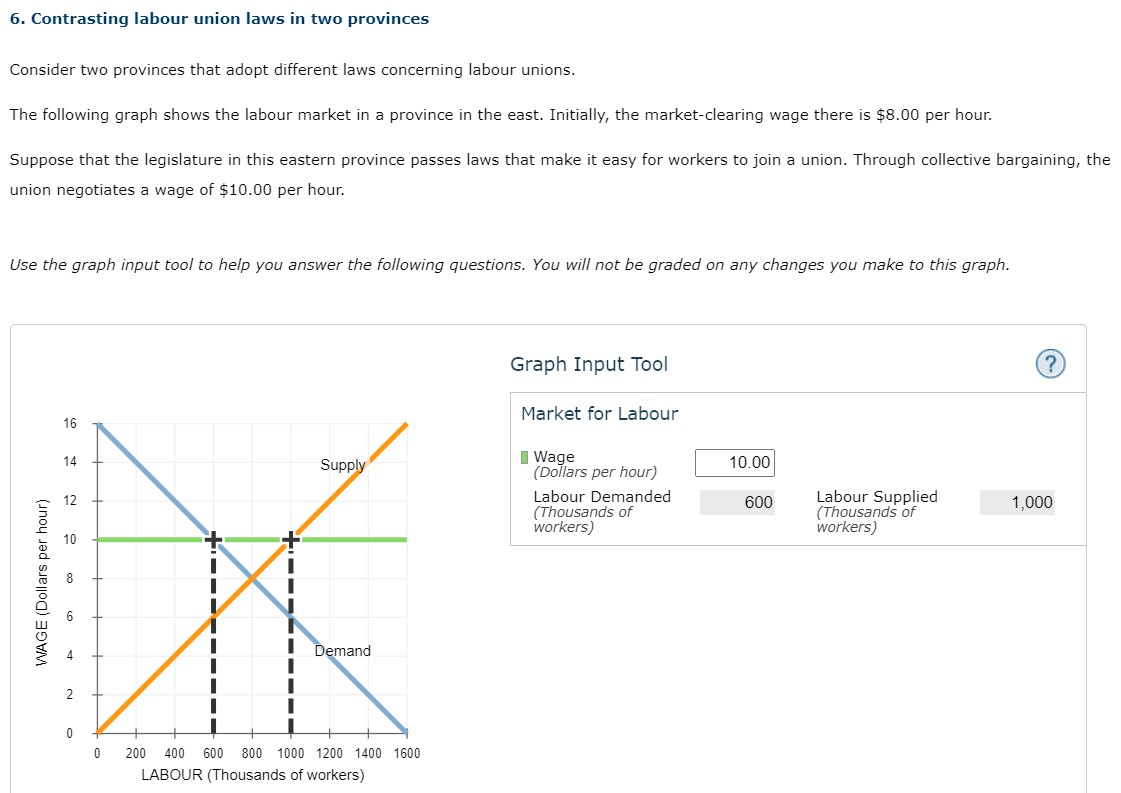Click the Graph Input Tool title

tap(589, 364)
